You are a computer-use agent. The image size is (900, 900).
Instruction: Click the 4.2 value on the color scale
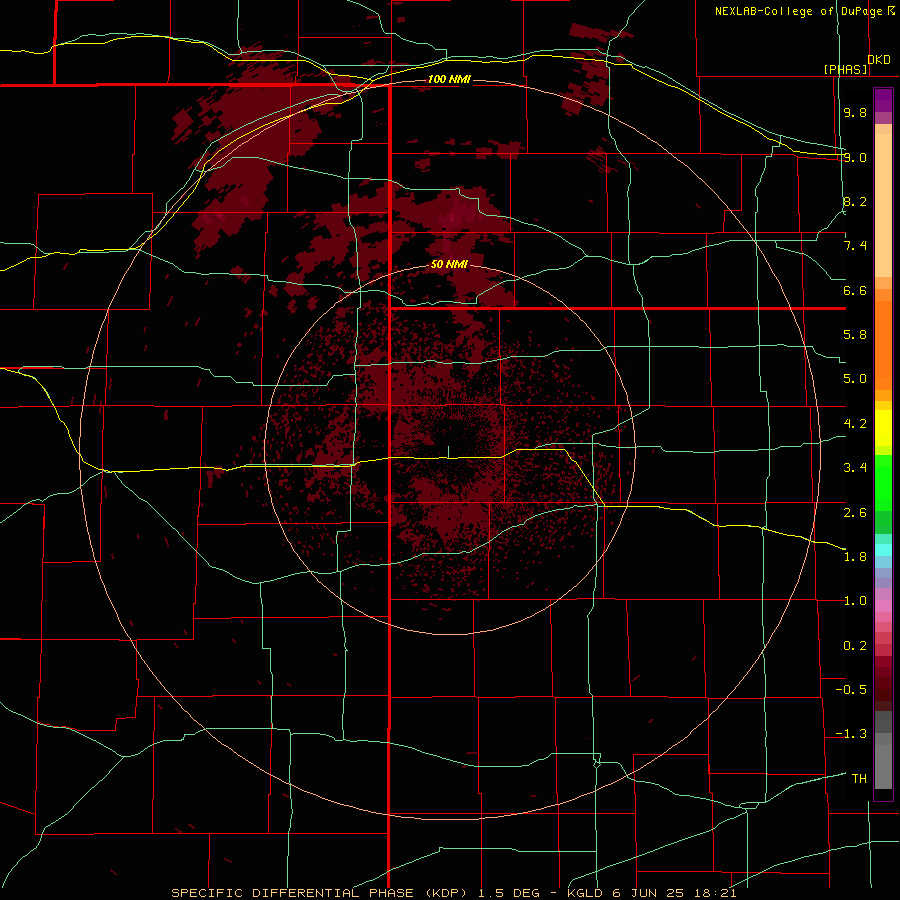[855, 424]
